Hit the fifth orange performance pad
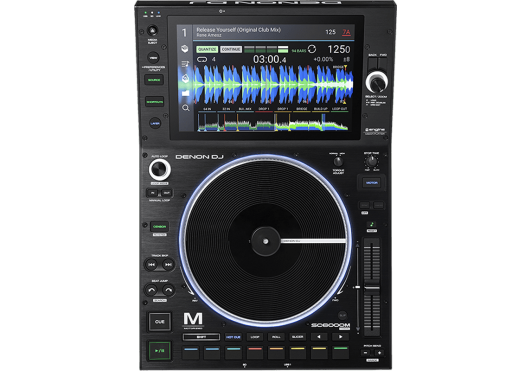 [276, 352]
